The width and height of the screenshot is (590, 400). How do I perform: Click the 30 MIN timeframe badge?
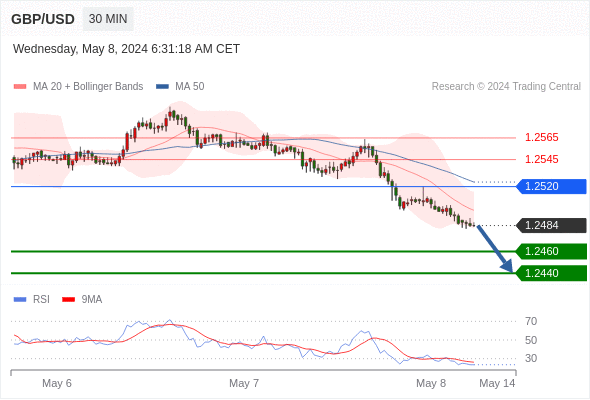coord(108,19)
